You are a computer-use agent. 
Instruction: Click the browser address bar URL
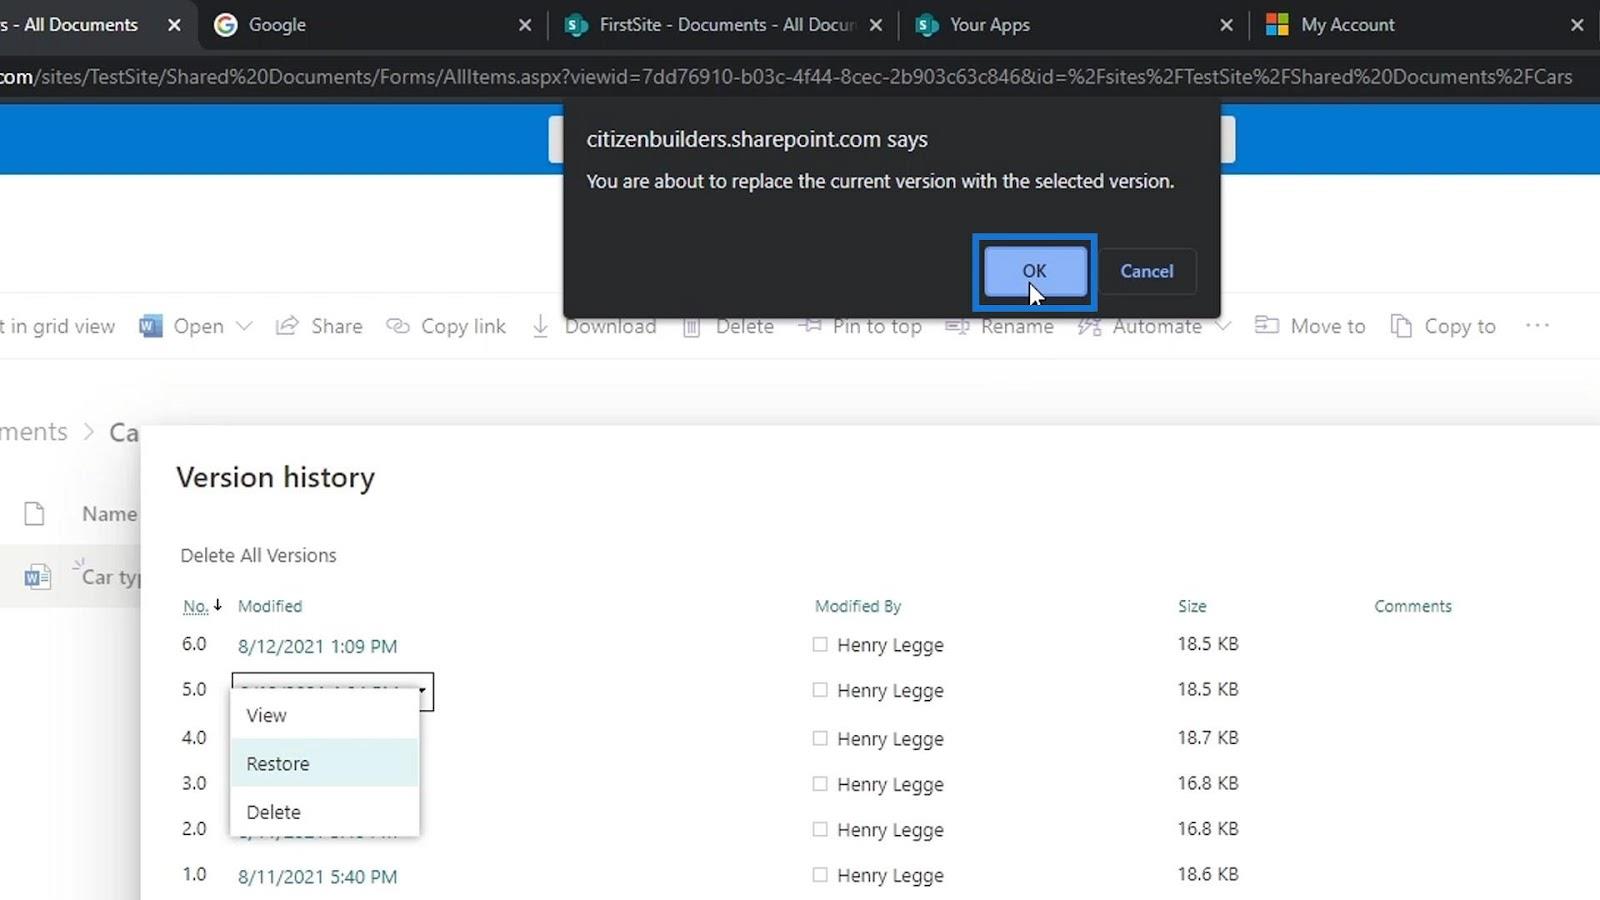point(786,77)
